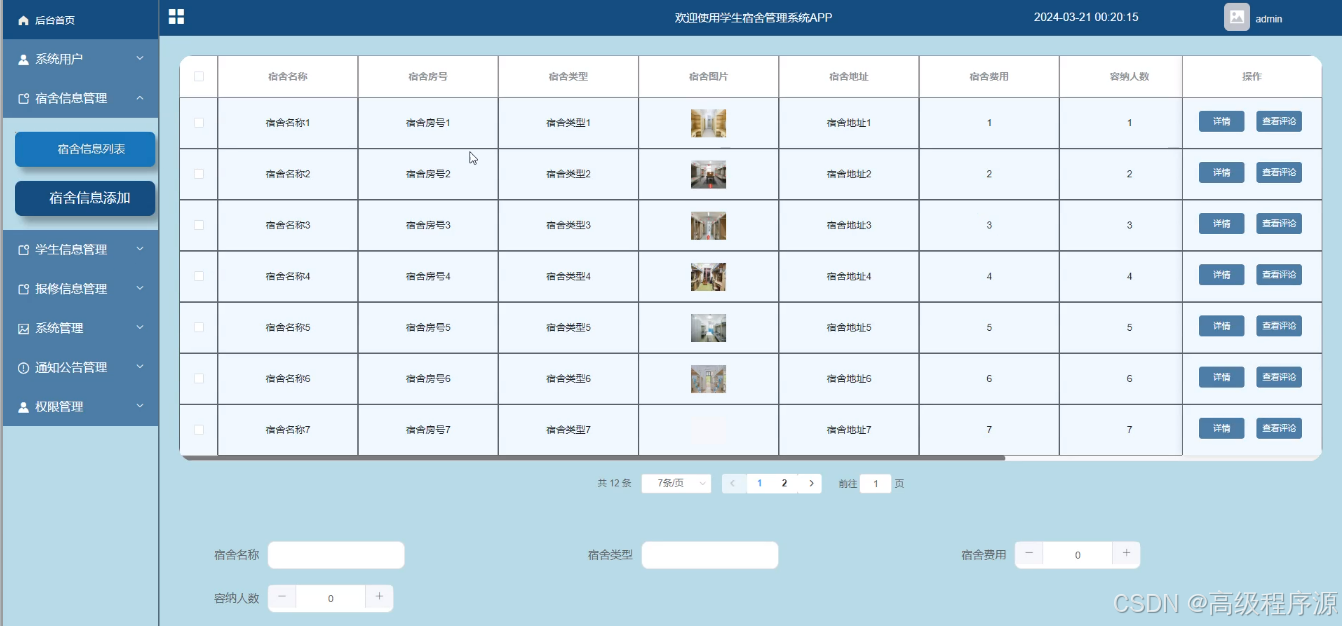Viewport: 1342px width, 626px height.
Task: Click 详情 button for 宿舍名称3
Action: [1222, 224]
